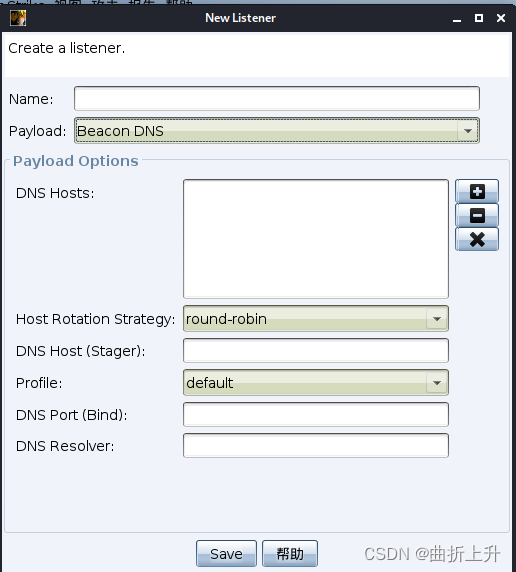This screenshot has height=572, width=516.
Task: Click the Payload Options group heading
Action: 76,161
